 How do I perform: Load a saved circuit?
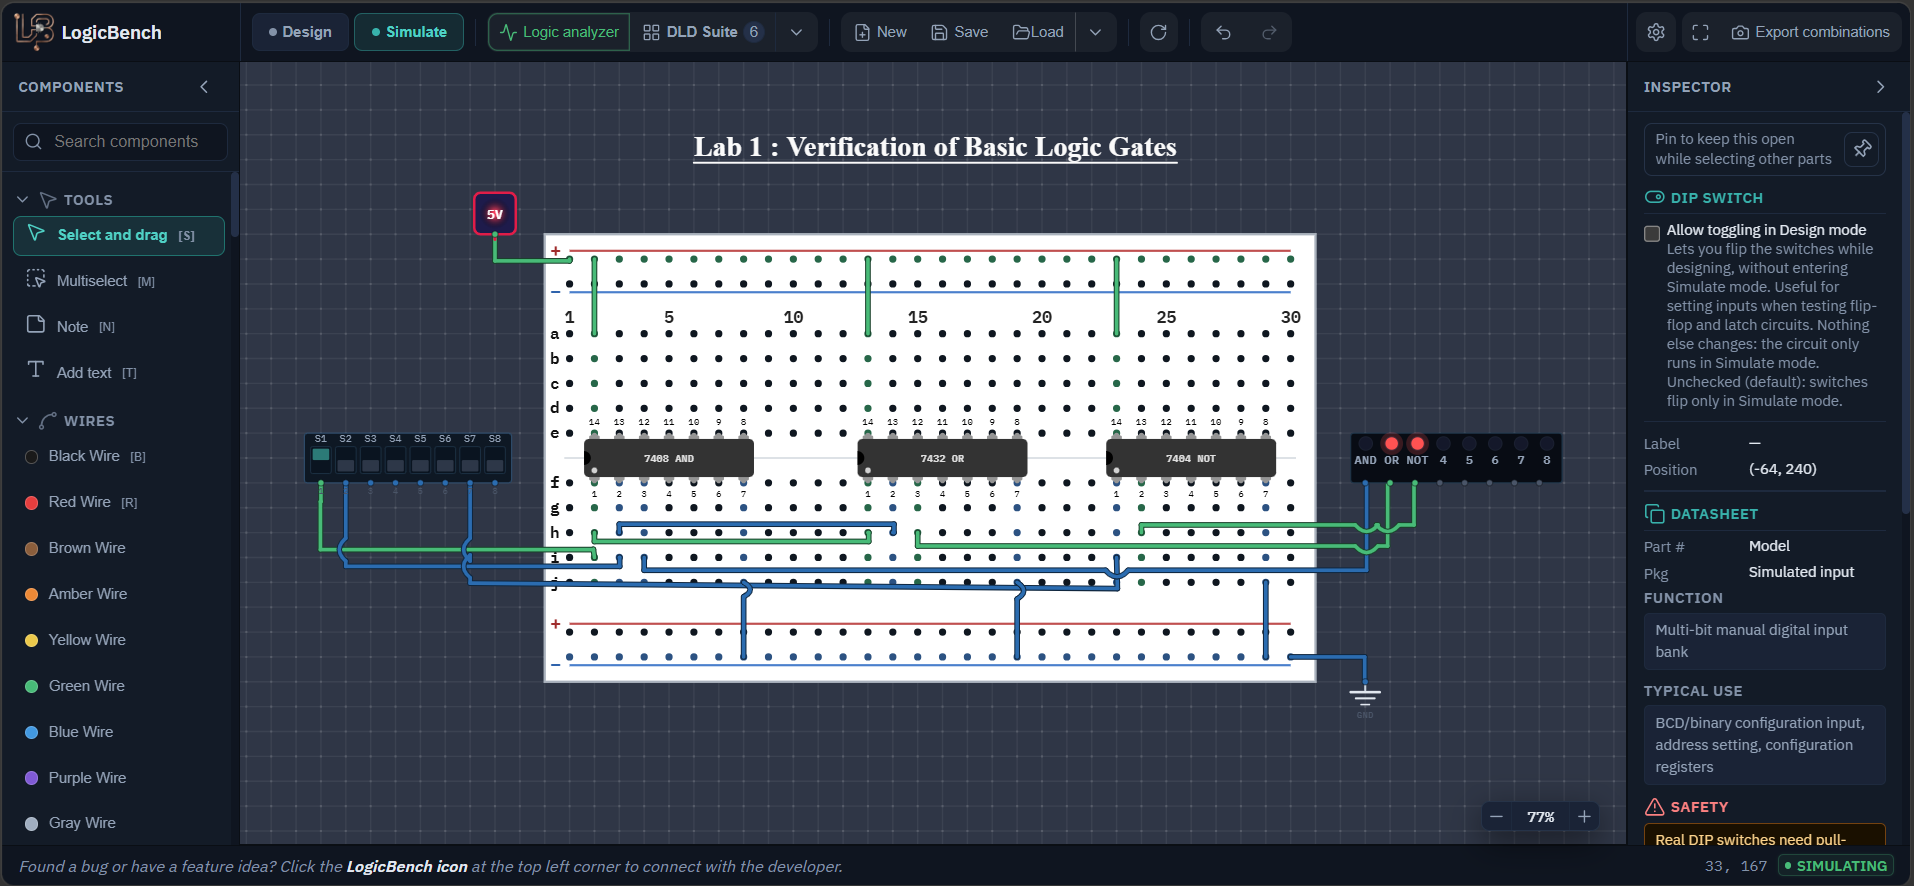point(1038,32)
